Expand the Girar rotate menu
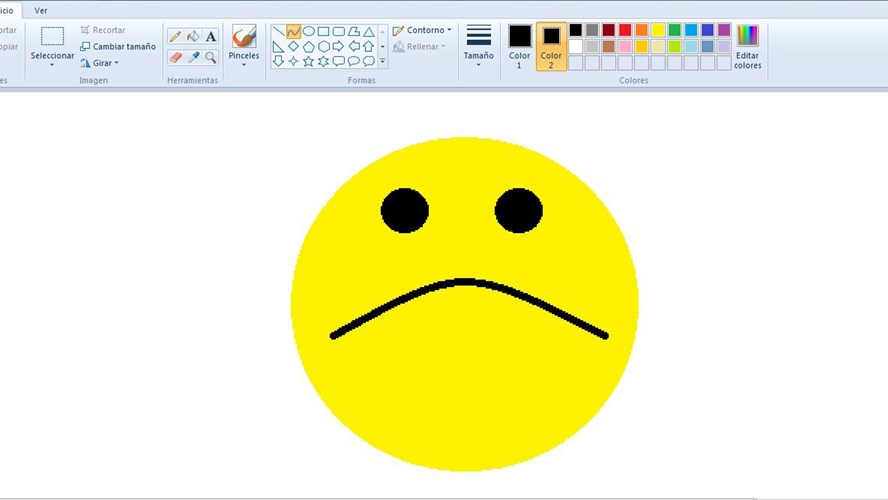Viewport: 888px width, 500px height. coord(100,63)
